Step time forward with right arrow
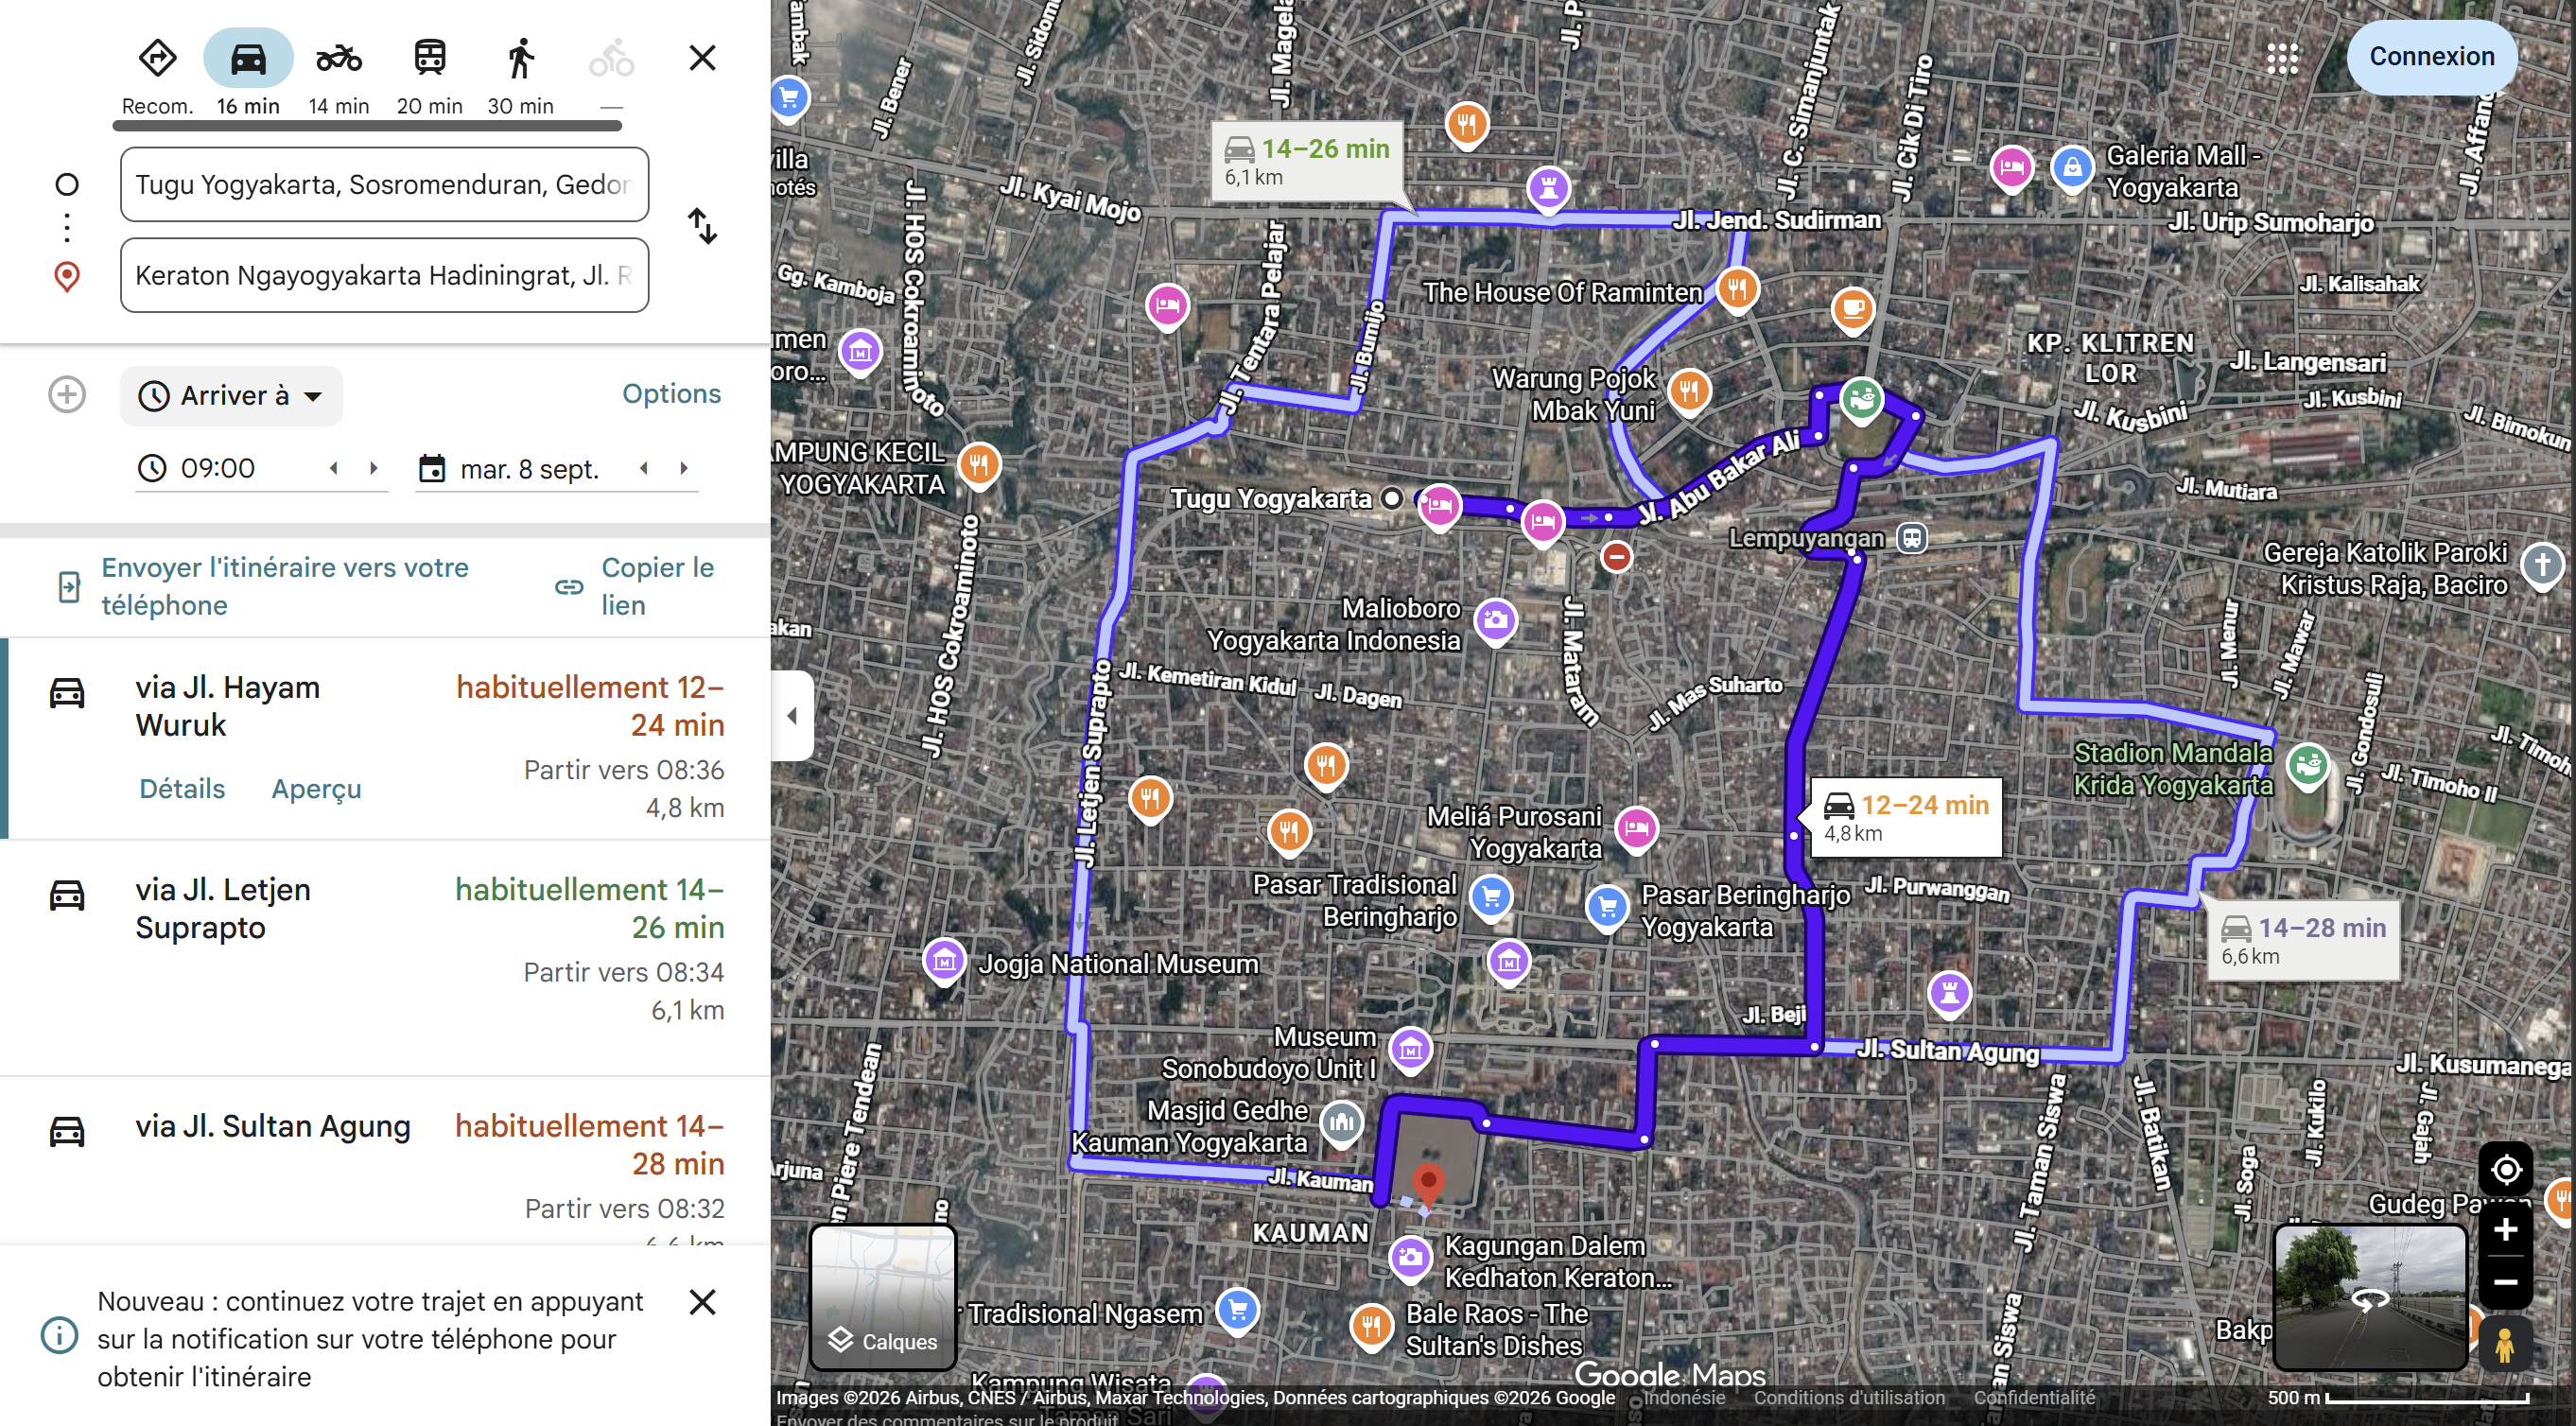This screenshot has height=1426, width=2576. [374, 468]
